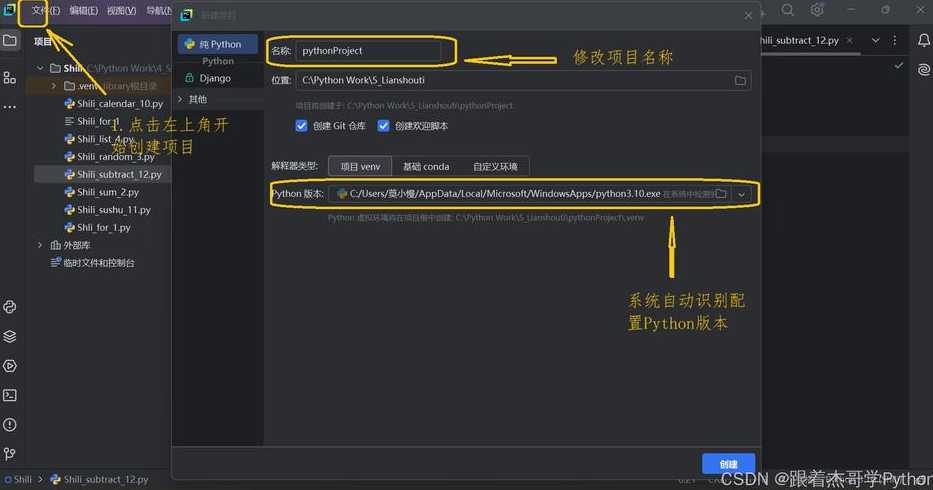This screenshot has width=933, height=490.
Task: Select the Project venv interpreter type
Action: point(360,167)
